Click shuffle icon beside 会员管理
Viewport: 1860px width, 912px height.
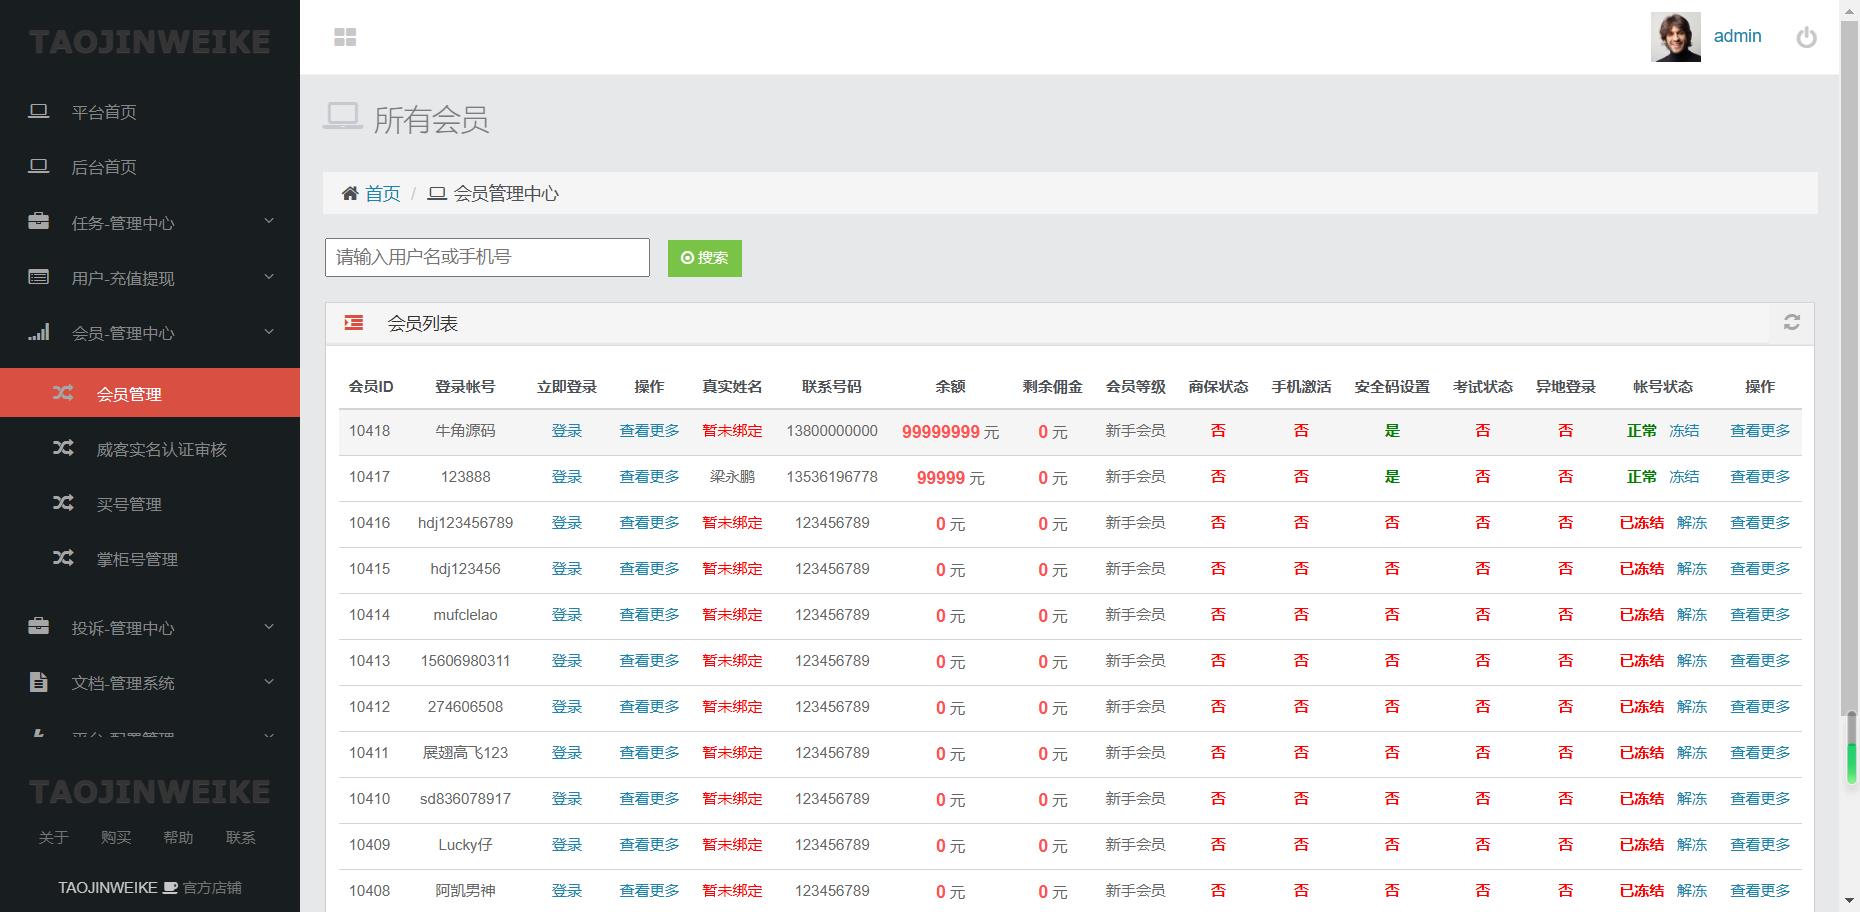pos(63,393)
